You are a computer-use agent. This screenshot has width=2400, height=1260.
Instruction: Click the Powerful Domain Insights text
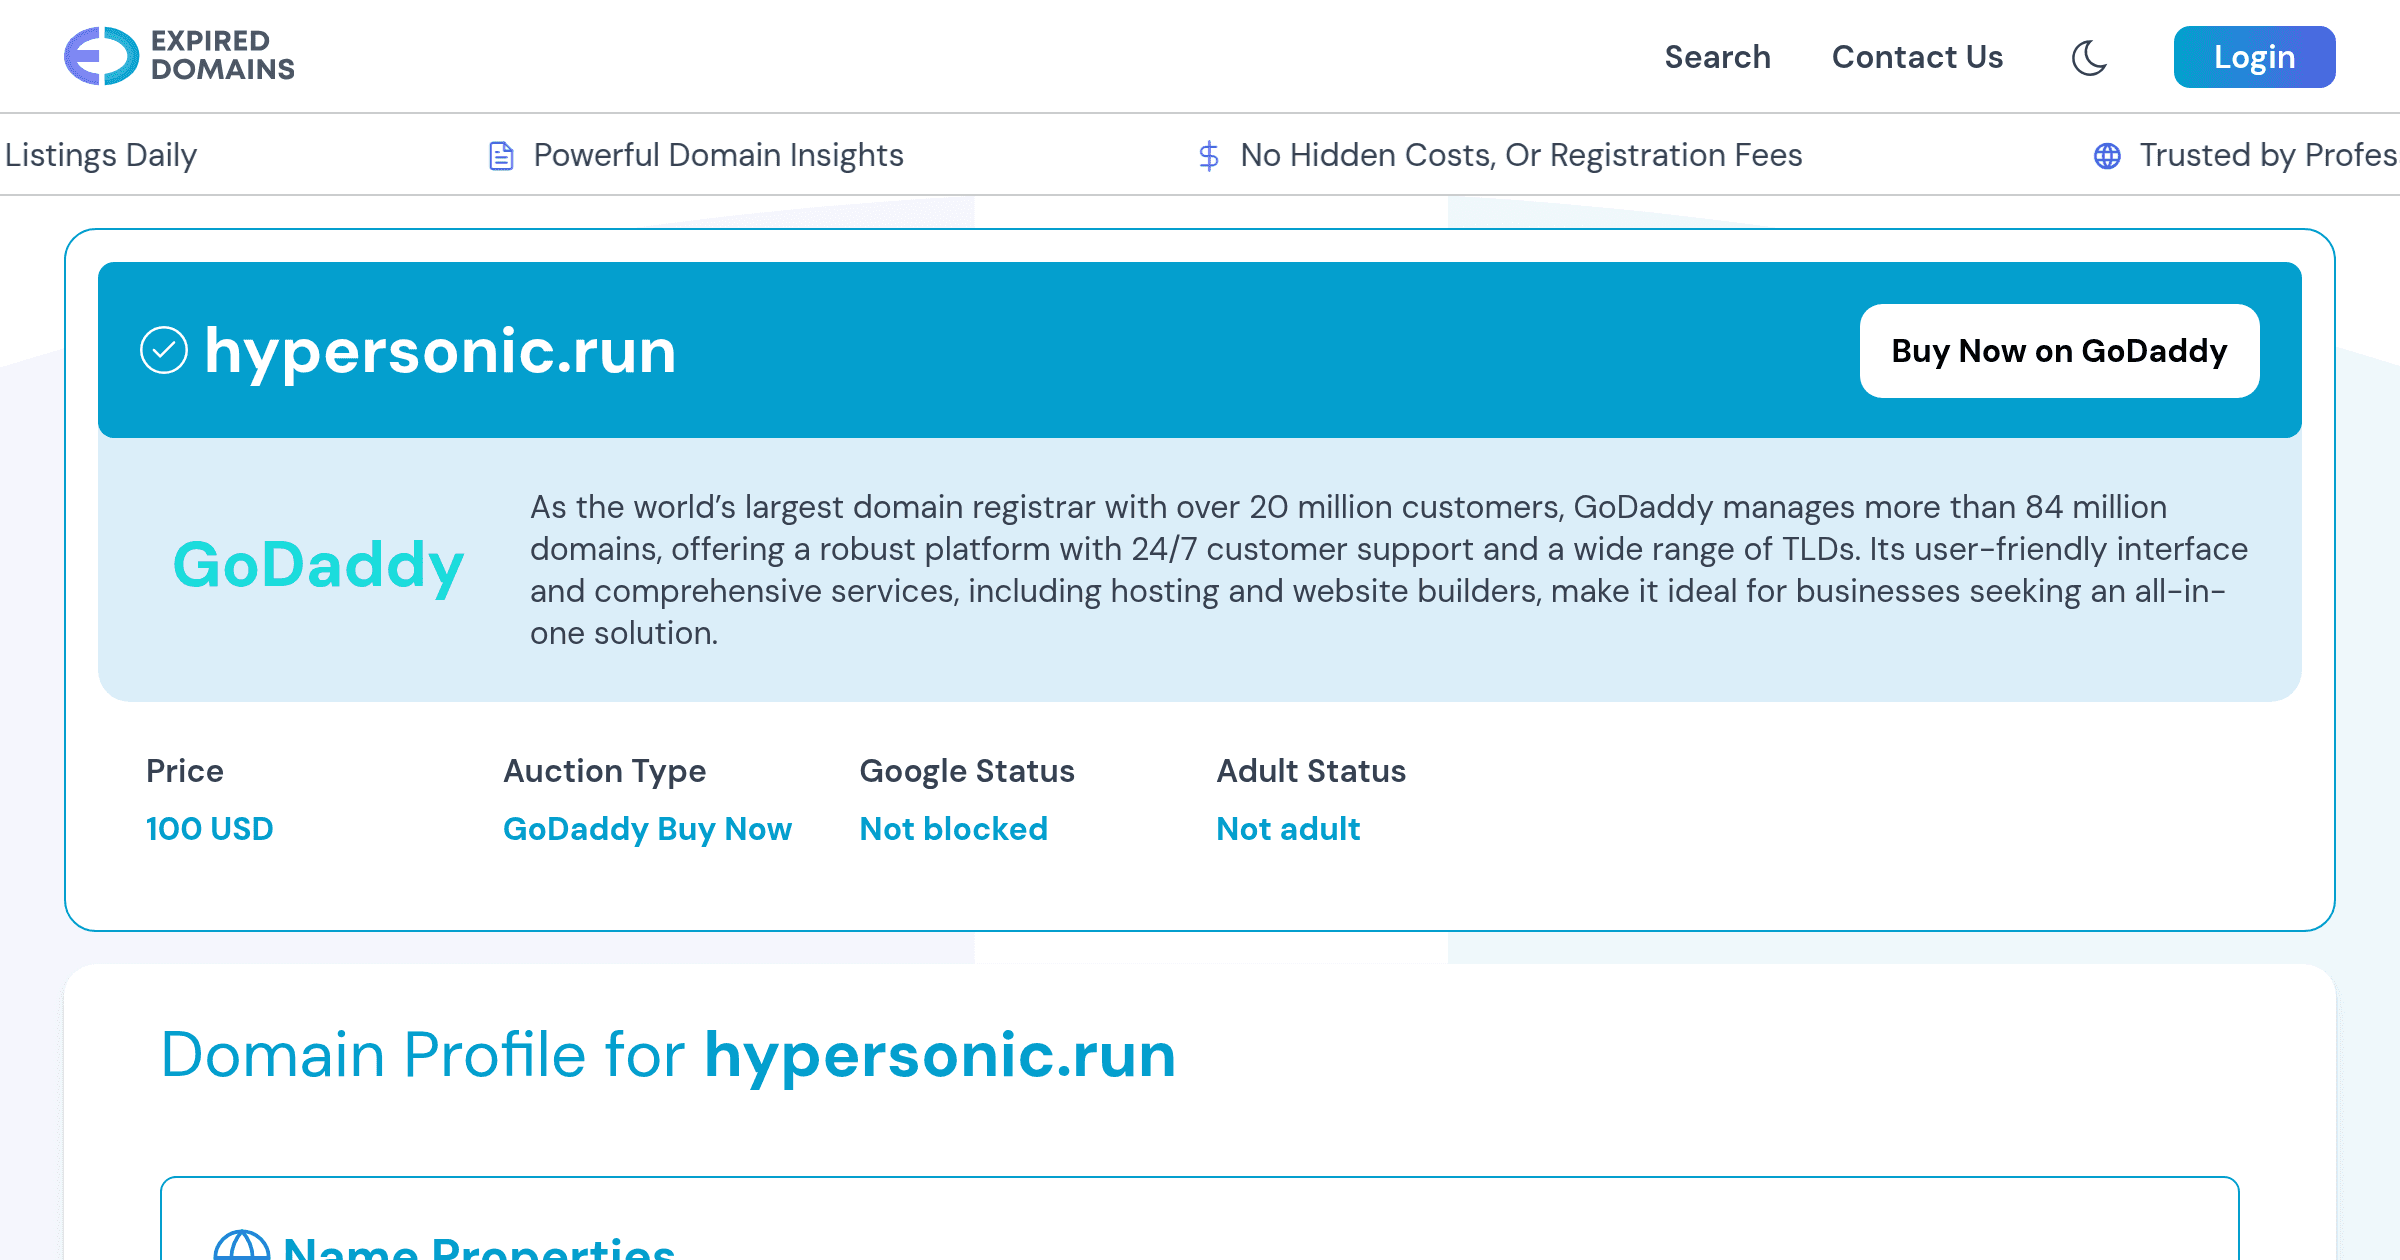pos(718,155)
